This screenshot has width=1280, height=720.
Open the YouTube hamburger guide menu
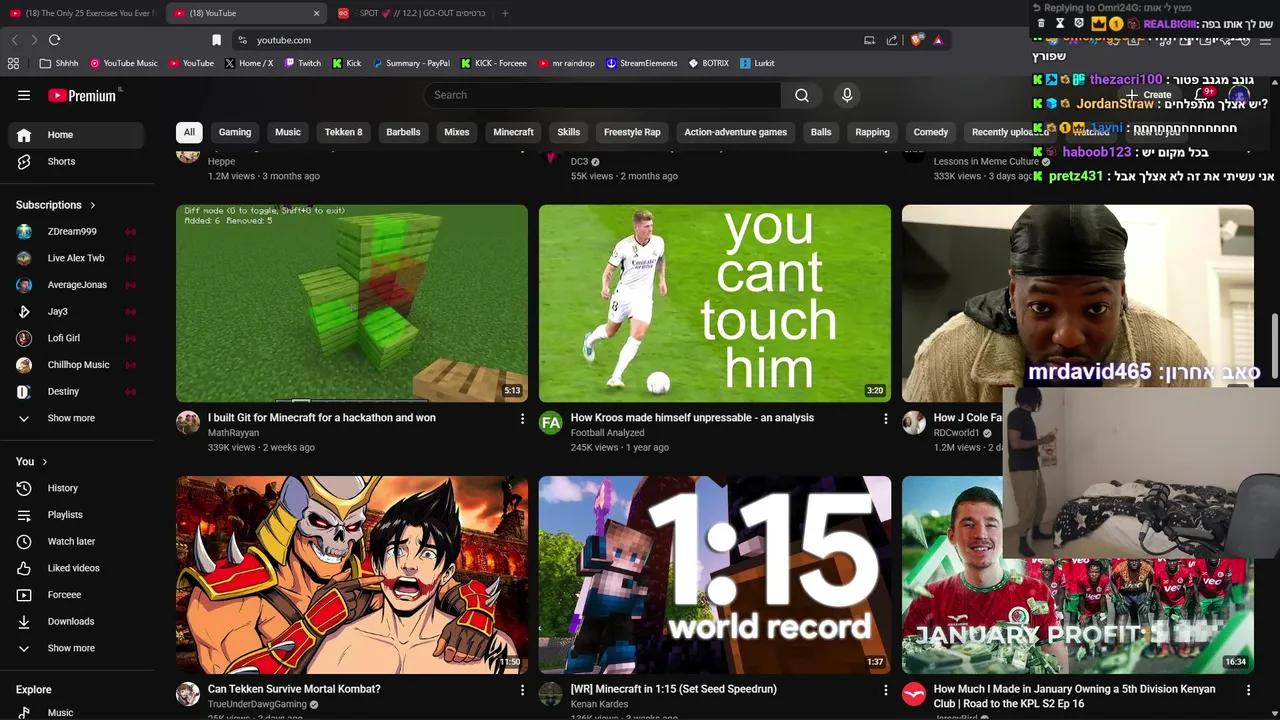(x=24, y=95)
